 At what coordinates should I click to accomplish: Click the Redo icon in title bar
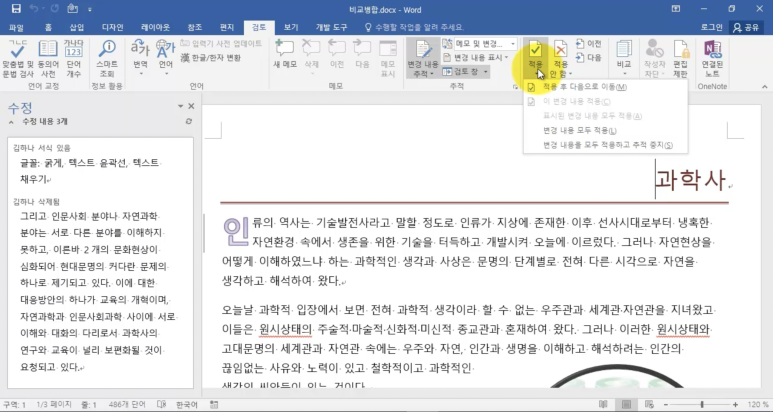(53, 8)
